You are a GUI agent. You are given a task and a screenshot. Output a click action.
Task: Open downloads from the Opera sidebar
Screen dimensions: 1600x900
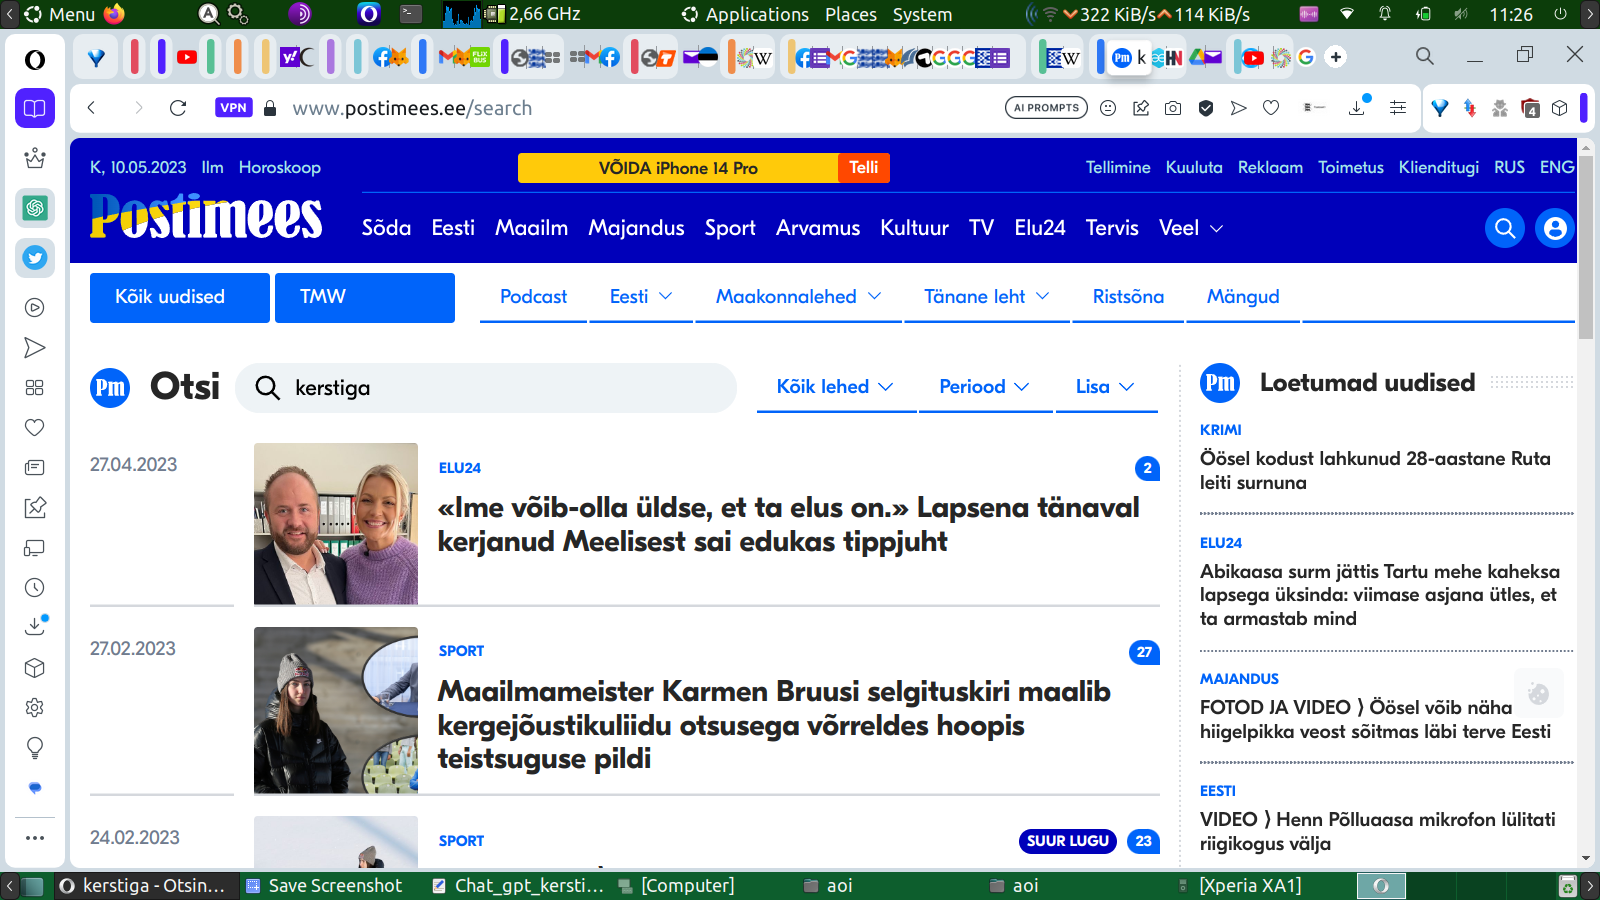pos(35,627)
